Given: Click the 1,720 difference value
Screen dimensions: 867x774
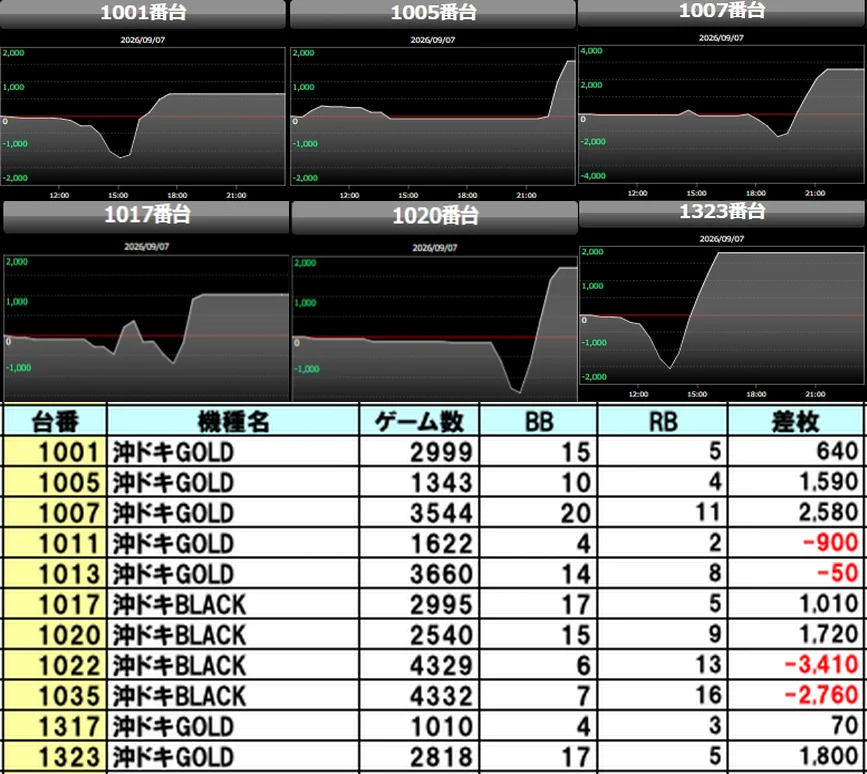Looking at the screenshot, I should click(x=828, y=634).
